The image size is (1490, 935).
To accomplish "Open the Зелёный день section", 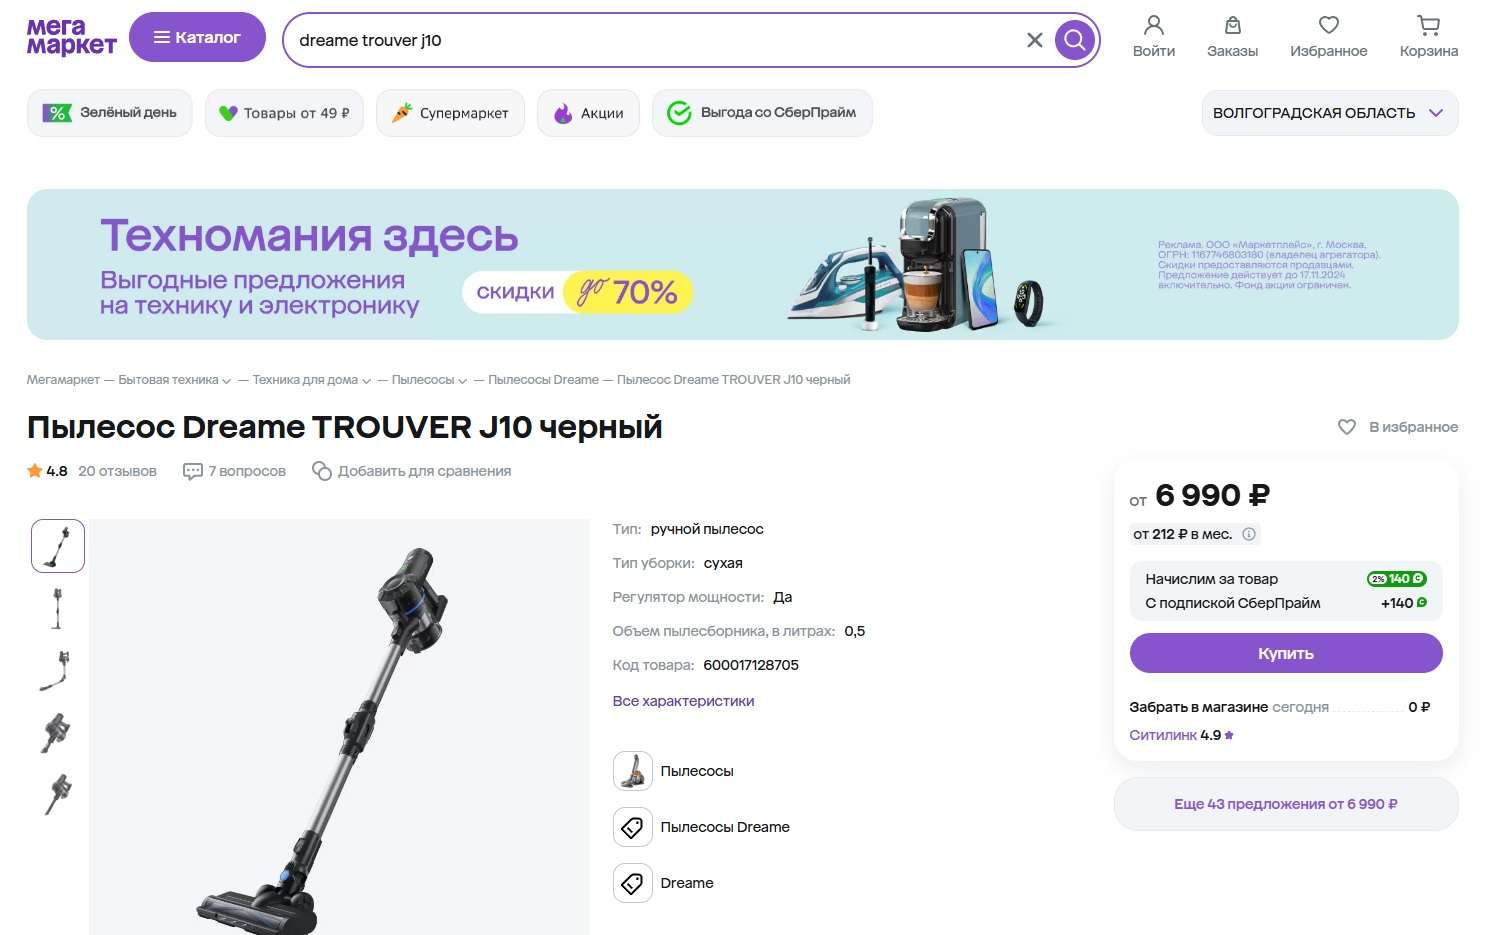I will click(x=109, y=113).
